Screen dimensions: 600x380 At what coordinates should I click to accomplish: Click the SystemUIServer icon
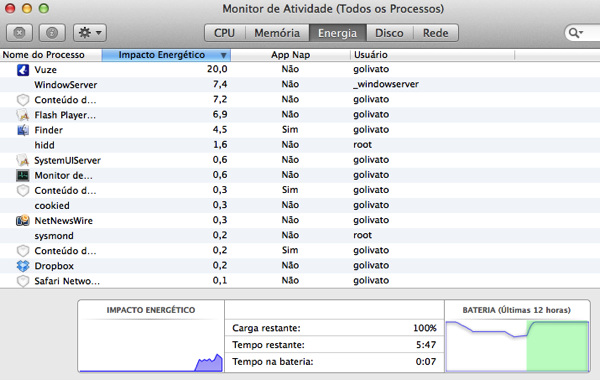point(23,160)
